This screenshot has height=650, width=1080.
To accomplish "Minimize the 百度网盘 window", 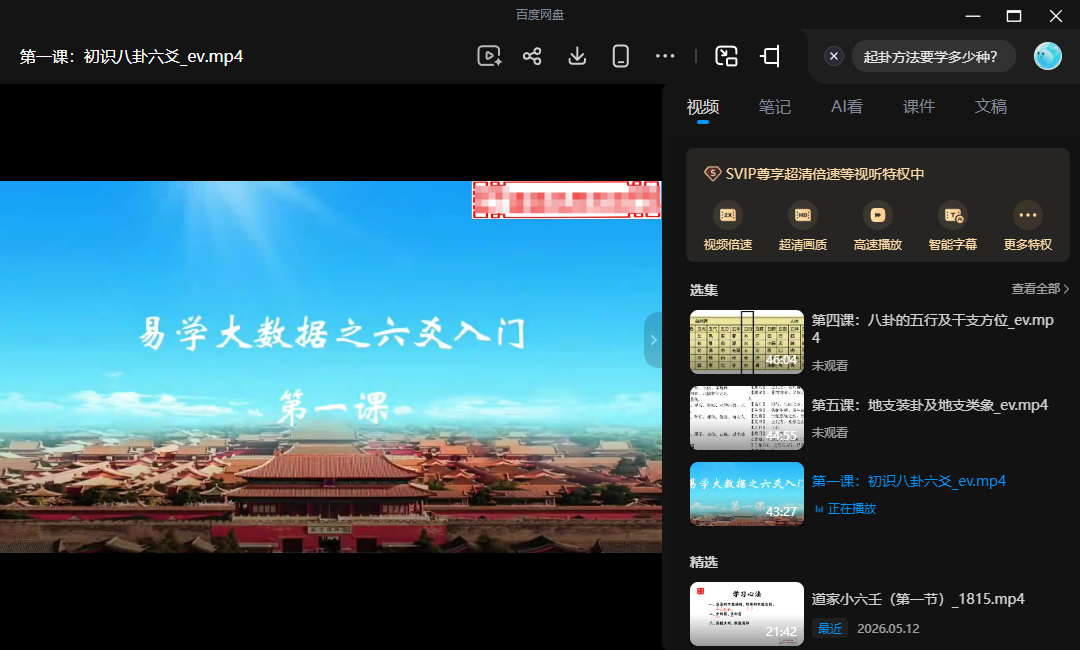I will [973, 16].
